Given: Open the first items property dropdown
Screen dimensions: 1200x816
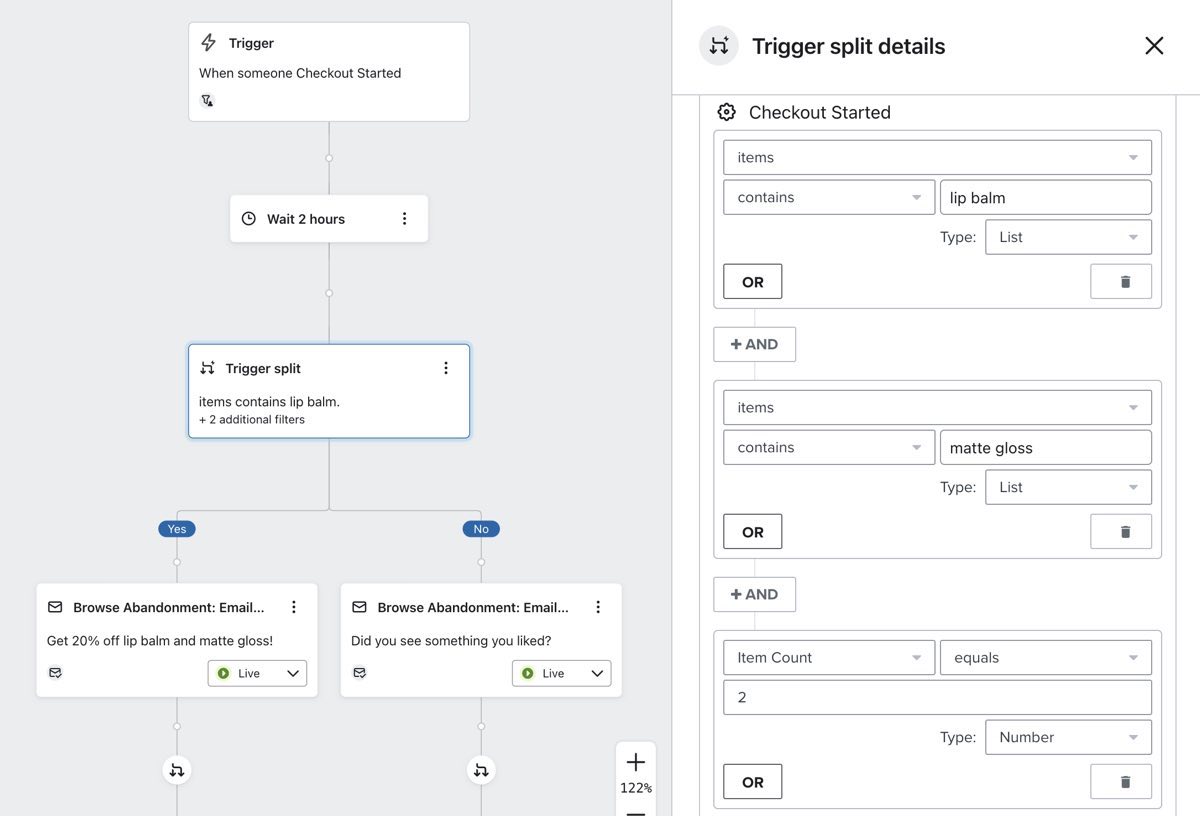Looking at the screenshot, I should coord(937,157).
